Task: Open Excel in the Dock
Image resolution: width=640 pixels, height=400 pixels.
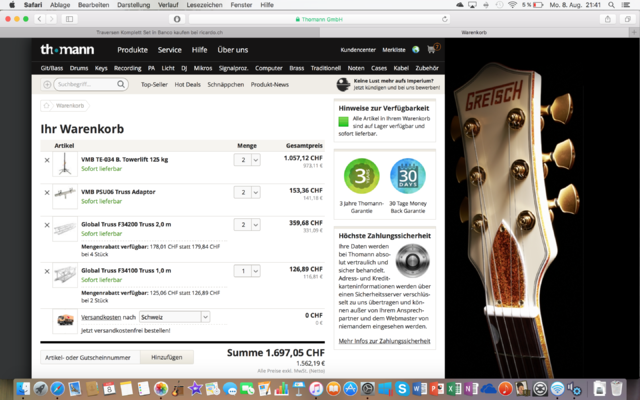Action: pos(453,389)
